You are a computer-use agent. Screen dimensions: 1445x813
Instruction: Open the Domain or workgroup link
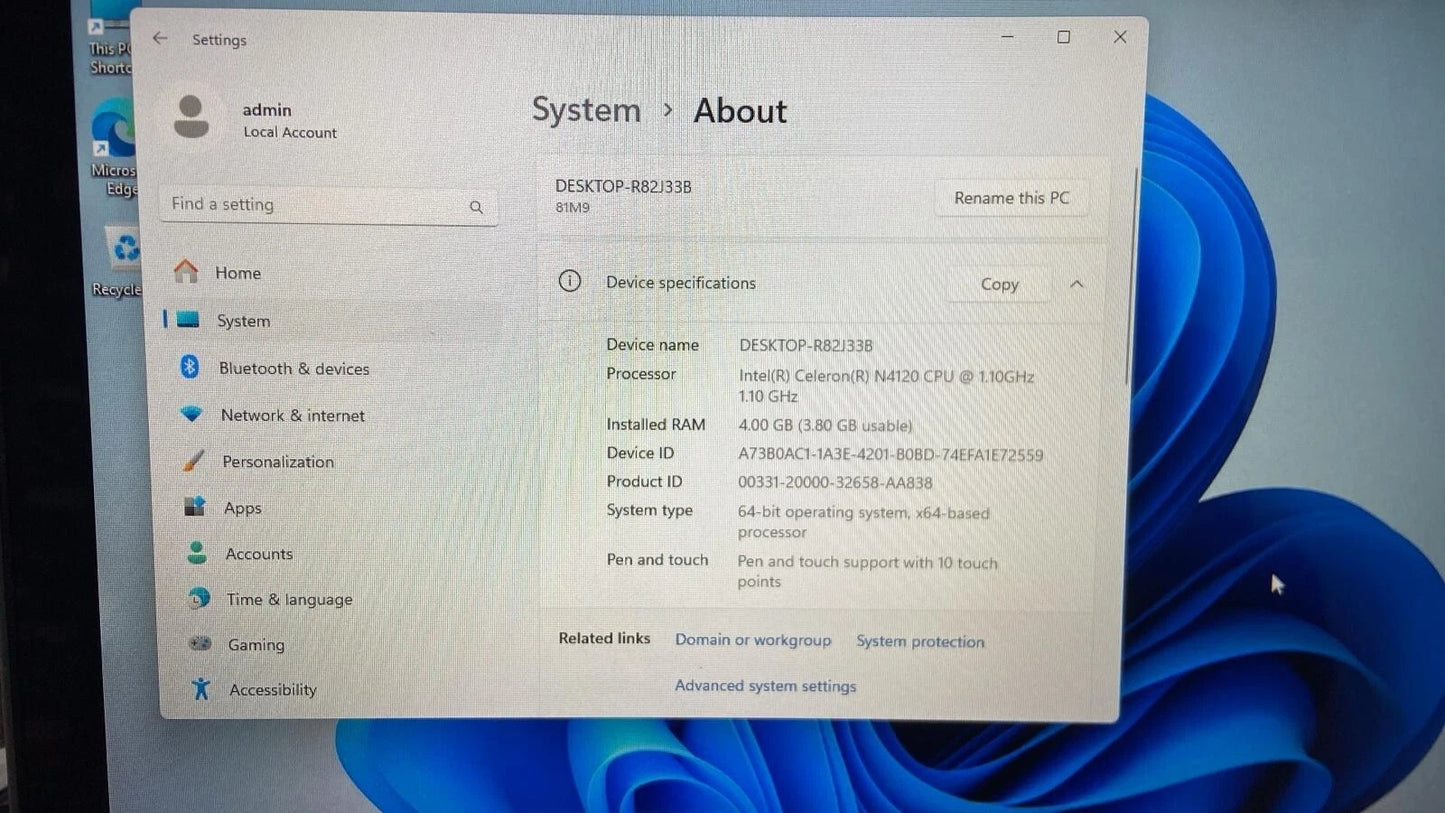point(753,640)
